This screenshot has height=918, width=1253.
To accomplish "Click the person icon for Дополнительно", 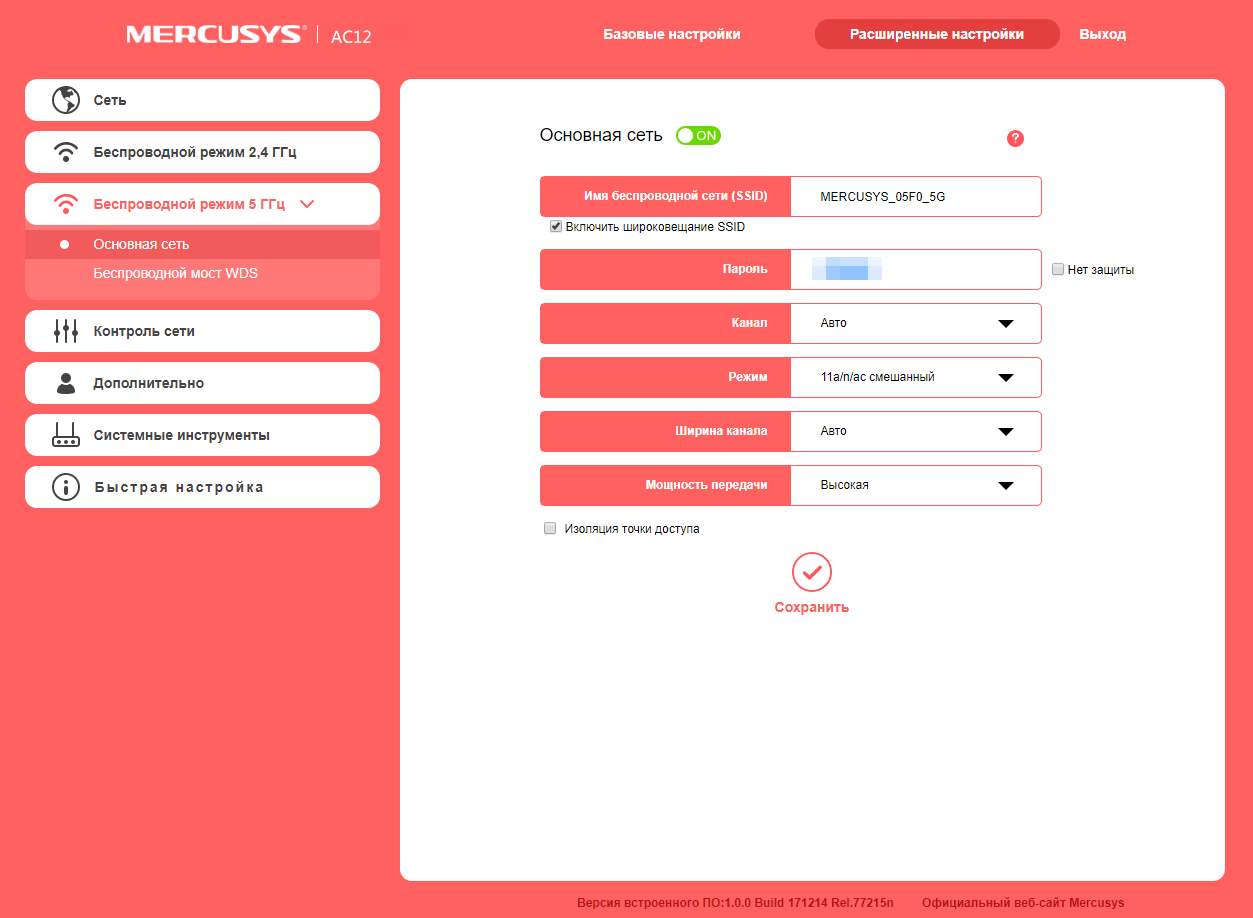I will coord(66,383).
